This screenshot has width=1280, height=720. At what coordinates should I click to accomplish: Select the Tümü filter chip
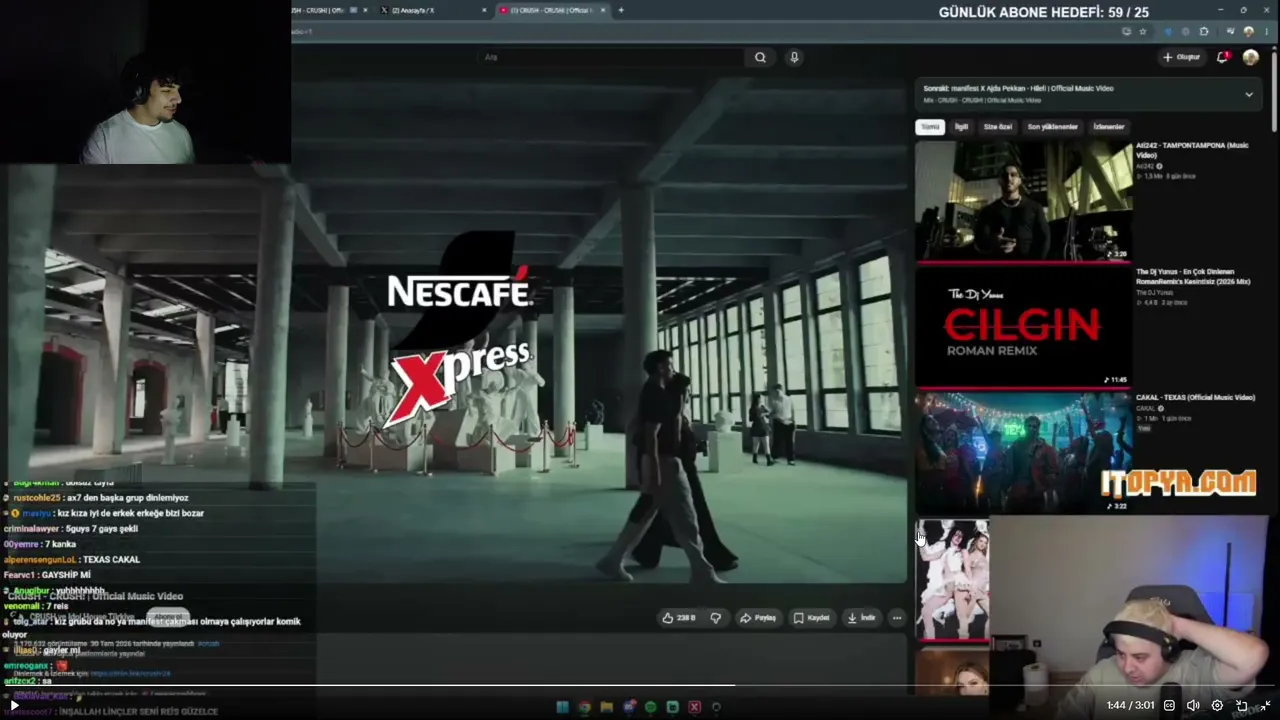tap(930, 127)
